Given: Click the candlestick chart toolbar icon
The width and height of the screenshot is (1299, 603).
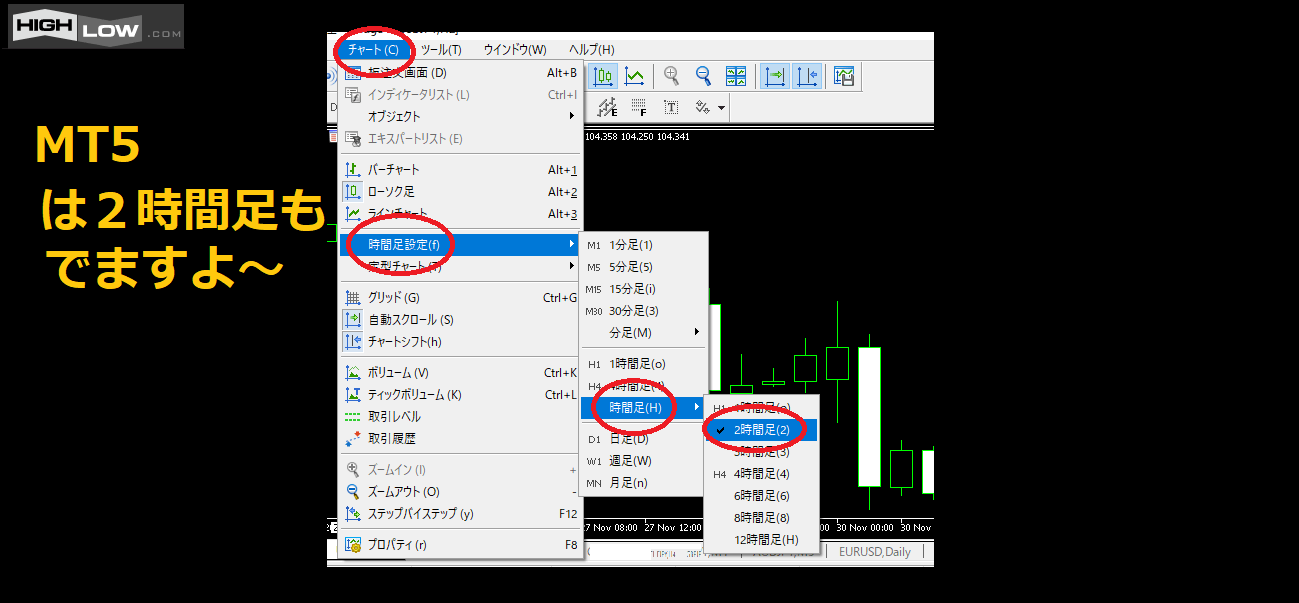Looking at the screenshot, I should (603, 77).
